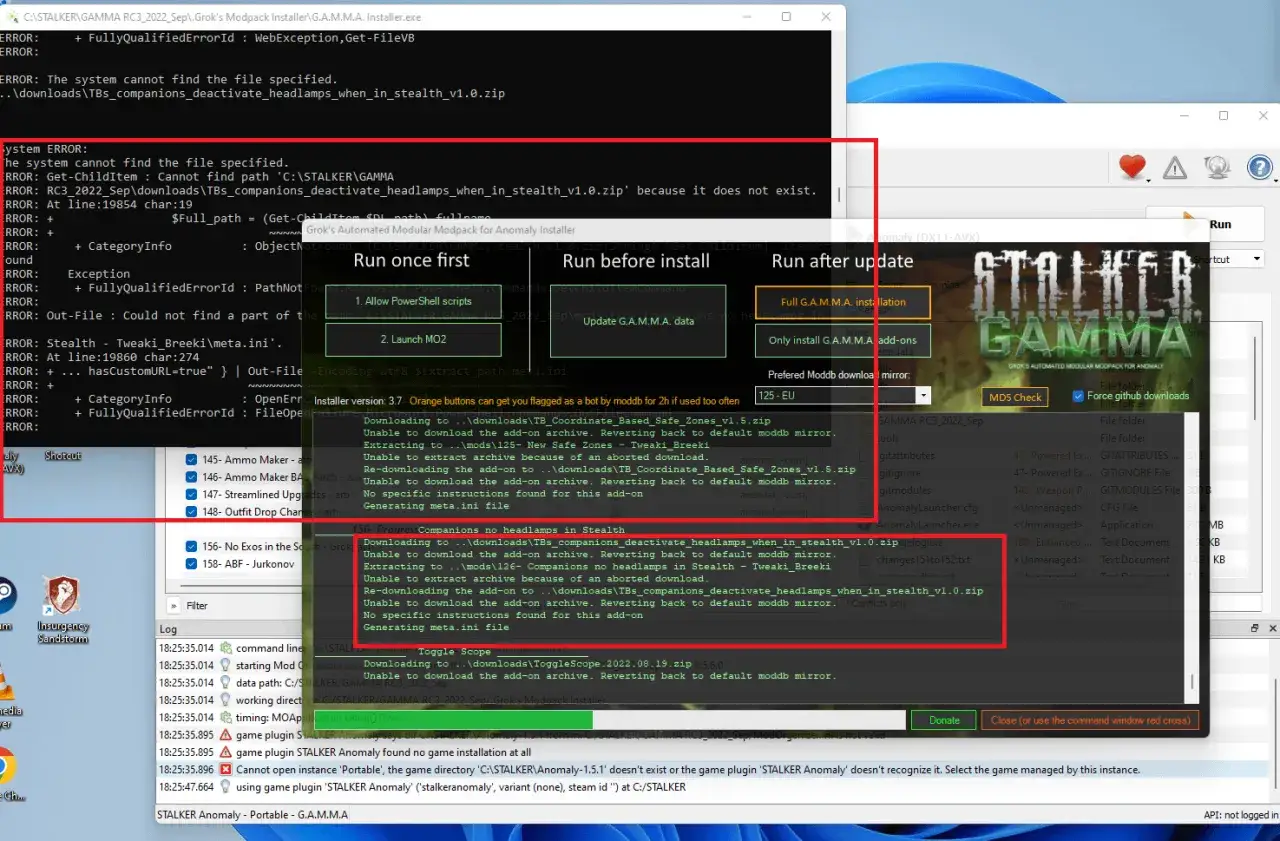Uncheck mod '148- Outfit Drop Chance'
Screen dimensions: 1280x841
coord(191,512)
